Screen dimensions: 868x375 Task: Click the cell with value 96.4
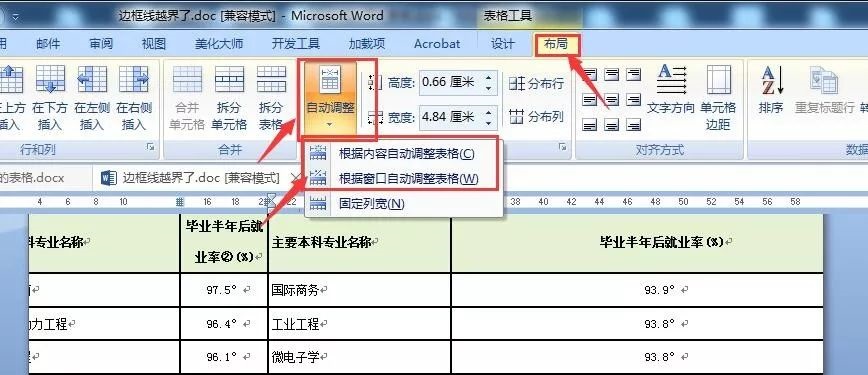224,323
